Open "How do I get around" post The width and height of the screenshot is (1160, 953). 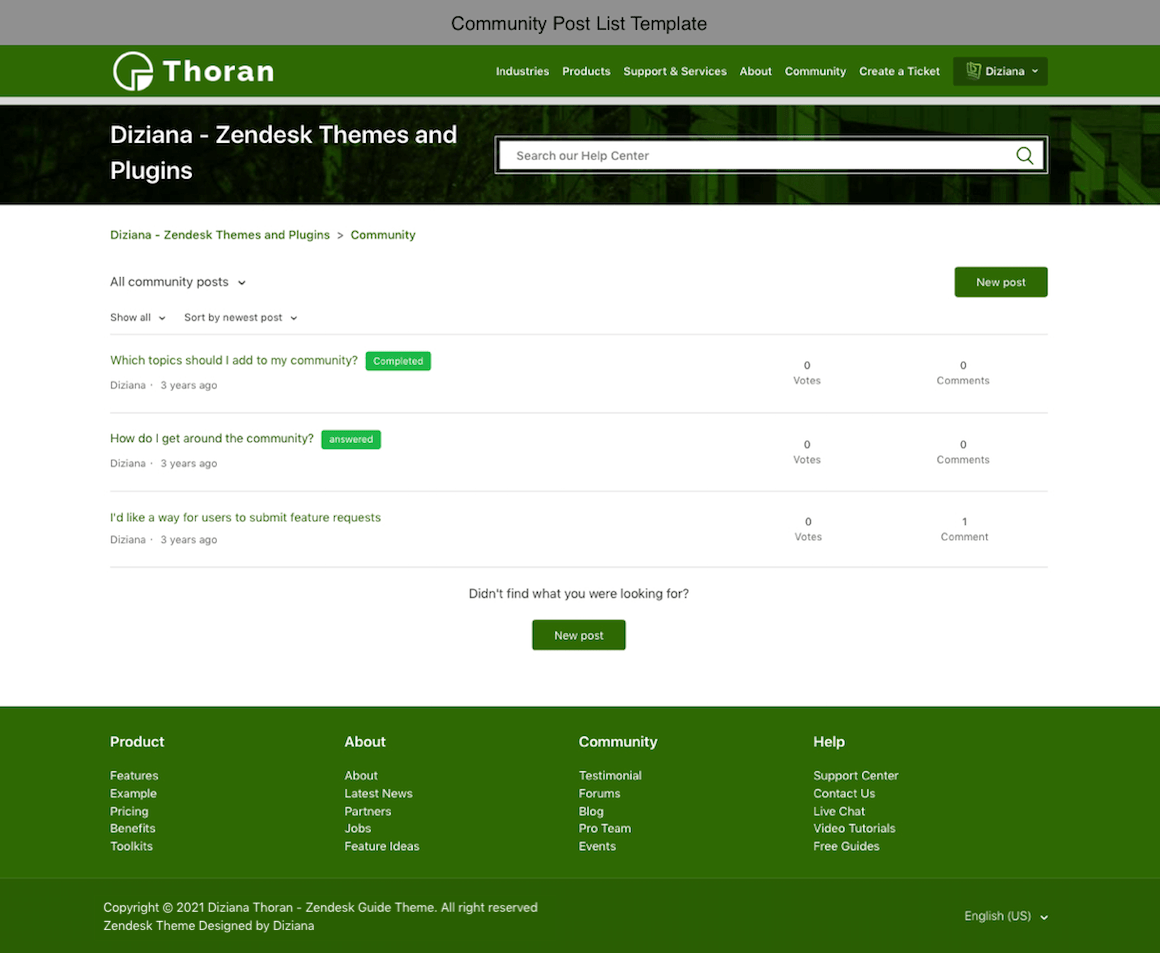pyautogui.click(x=212, y=438)
